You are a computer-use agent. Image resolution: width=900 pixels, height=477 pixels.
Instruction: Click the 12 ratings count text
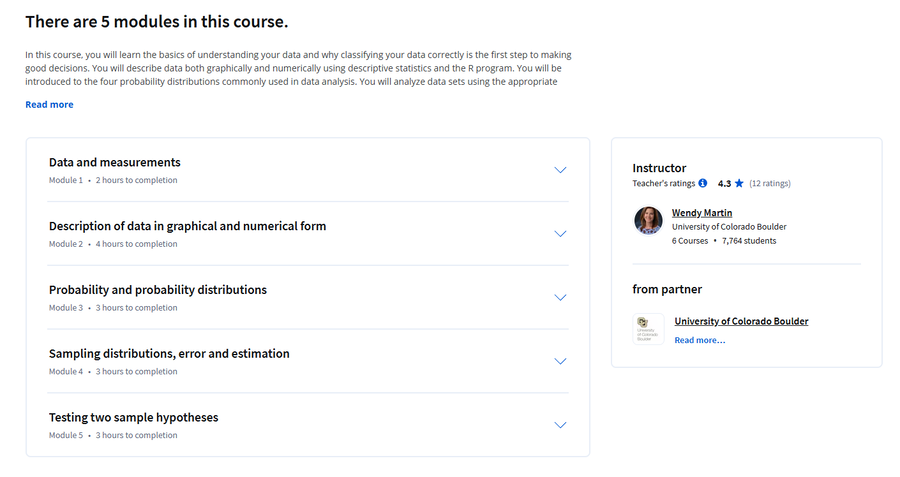770,184
